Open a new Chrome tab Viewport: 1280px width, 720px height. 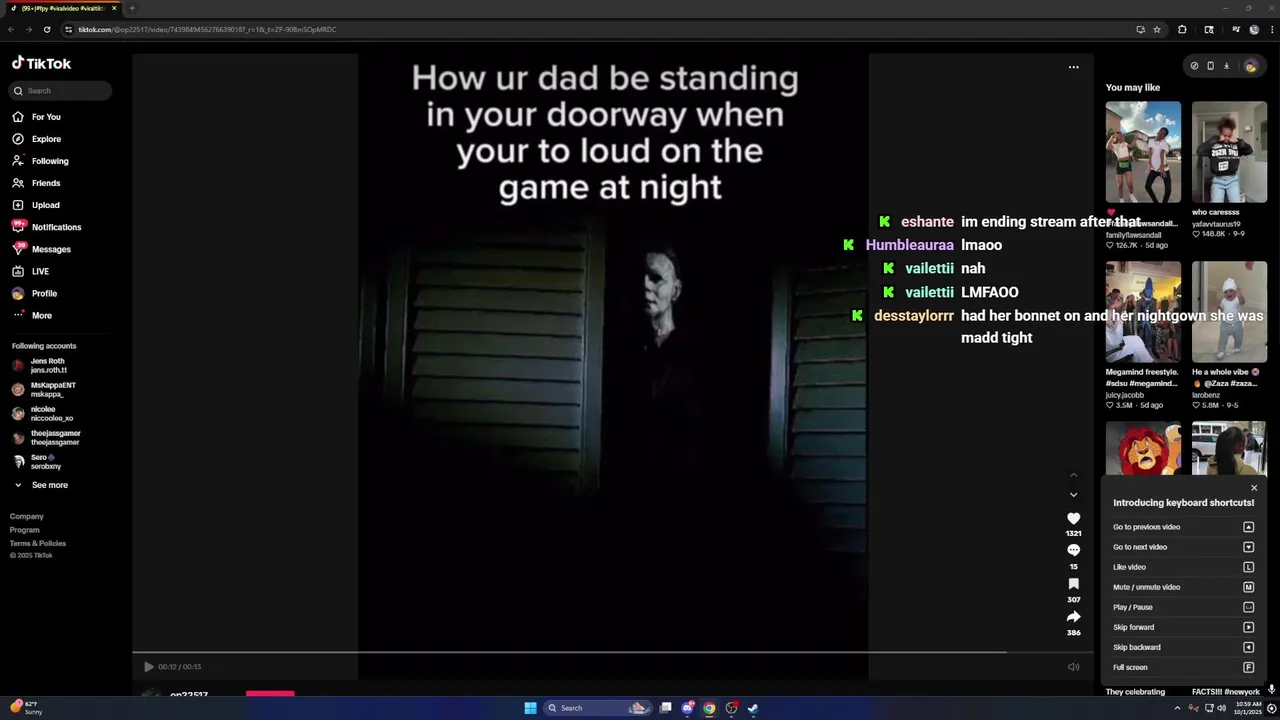point(132,8)
